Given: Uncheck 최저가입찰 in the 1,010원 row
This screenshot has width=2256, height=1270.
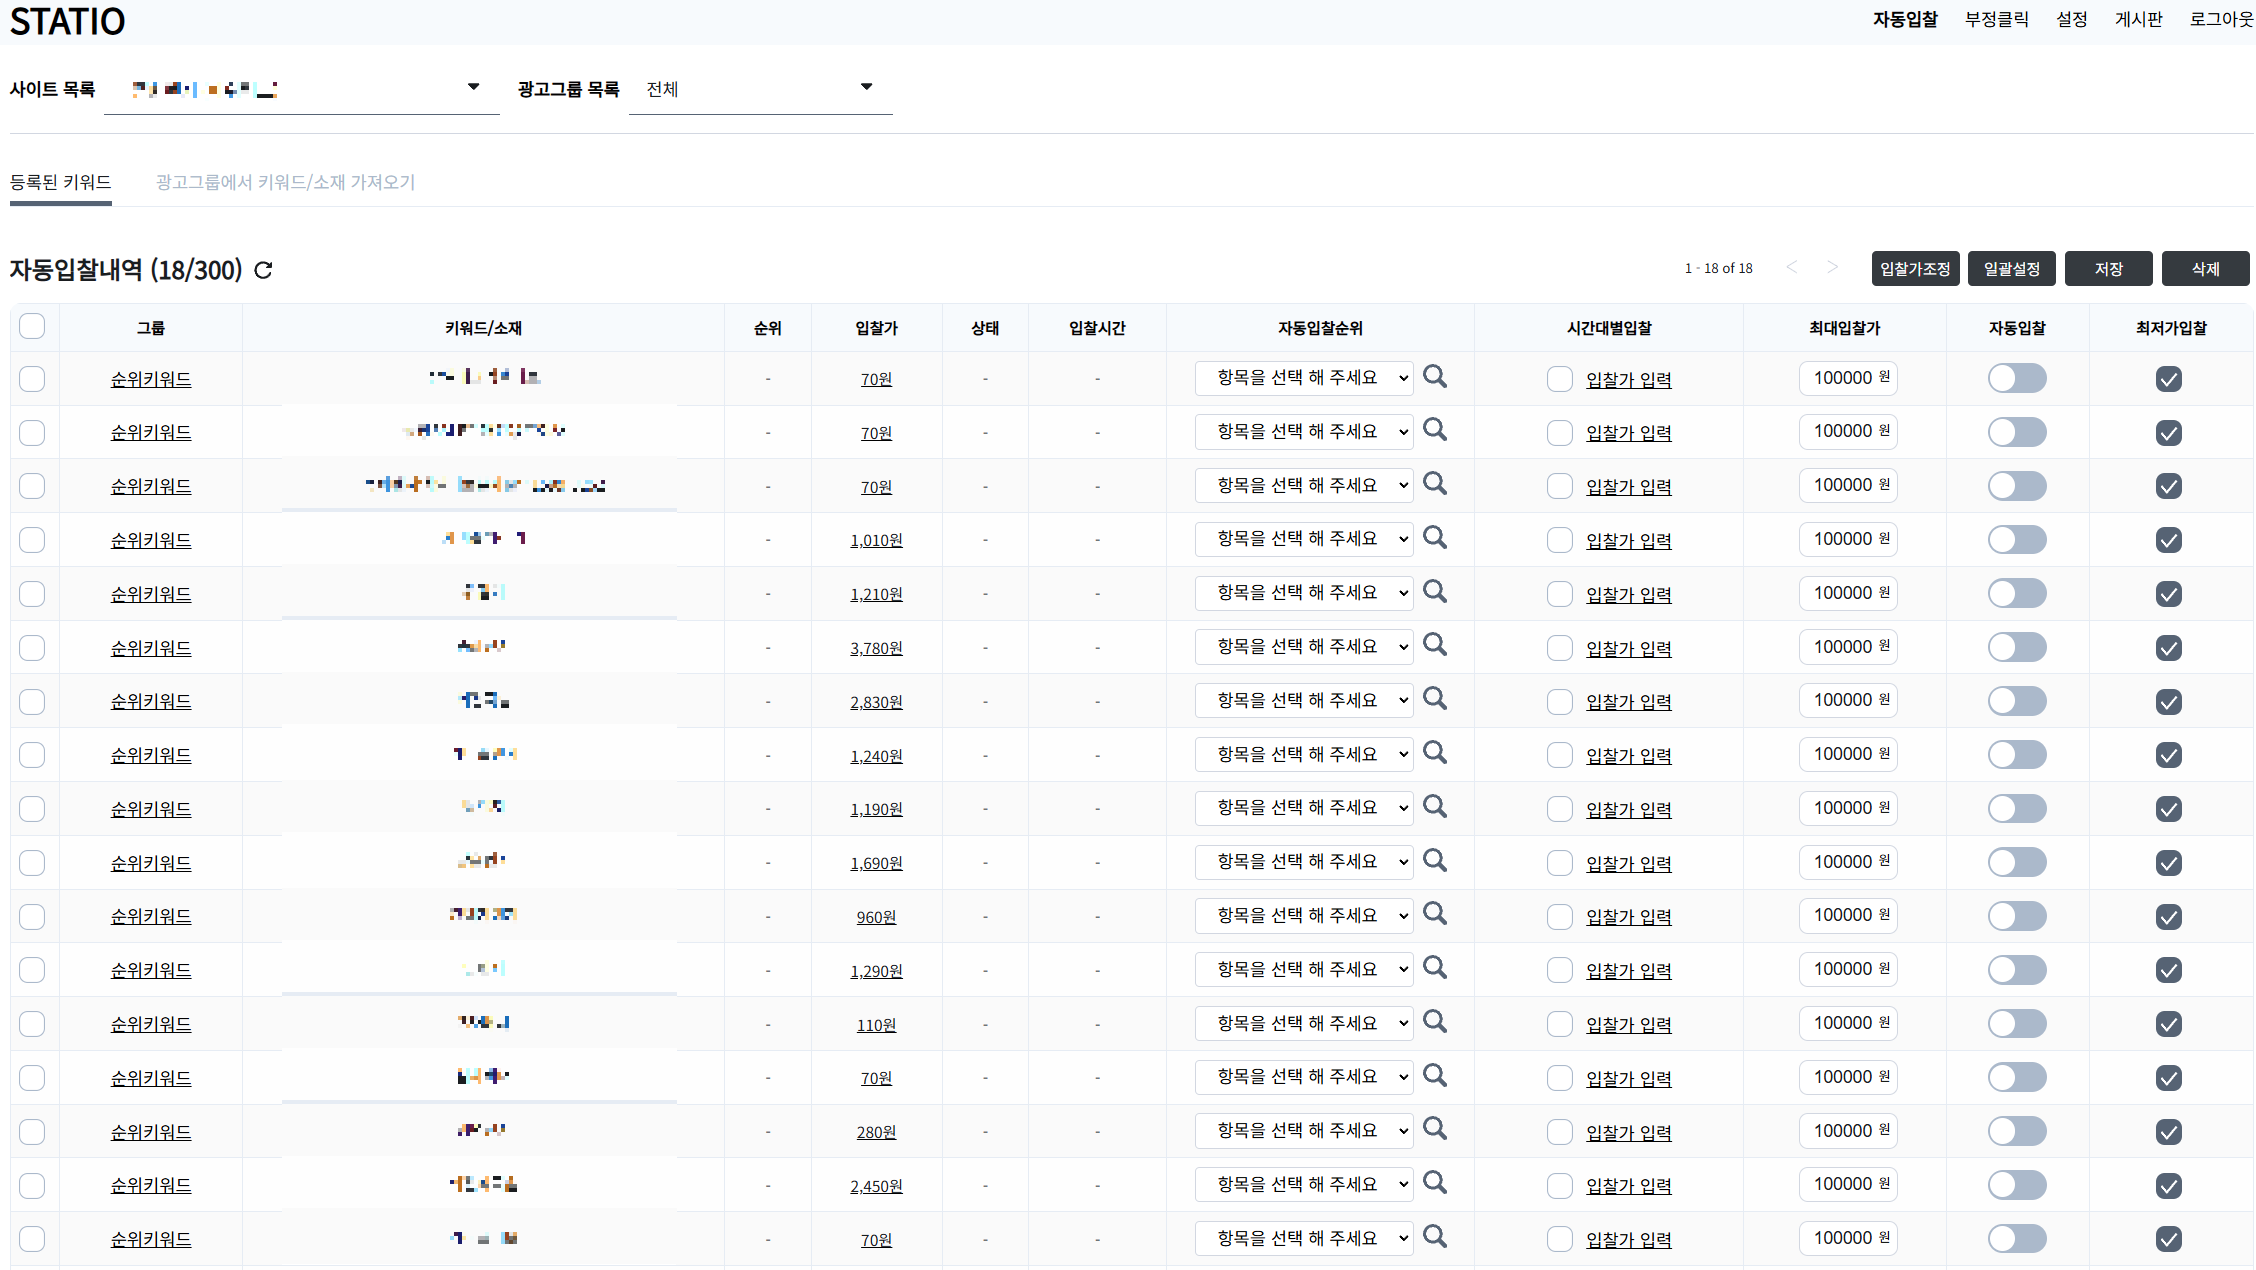Looking at the screenshot, I should [x=2168, y=540].
